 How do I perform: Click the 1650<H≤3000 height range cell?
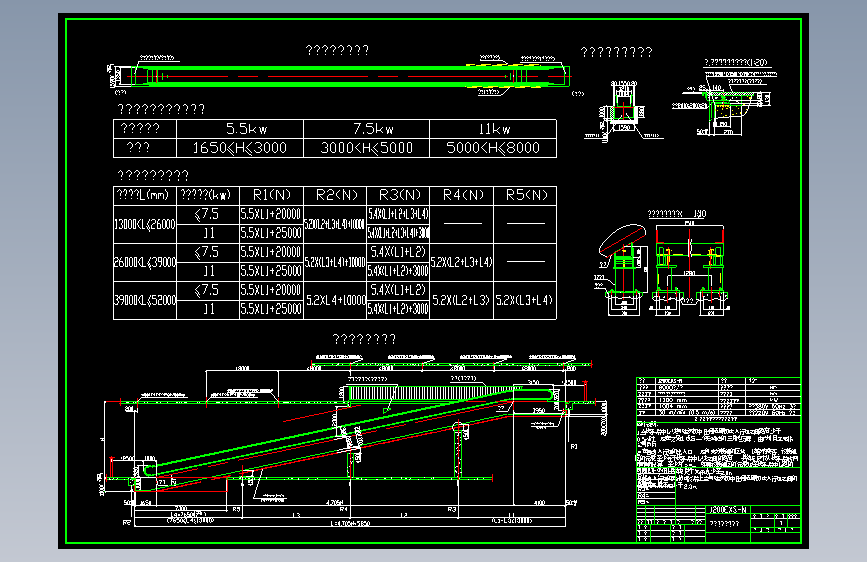coord(239,148)
